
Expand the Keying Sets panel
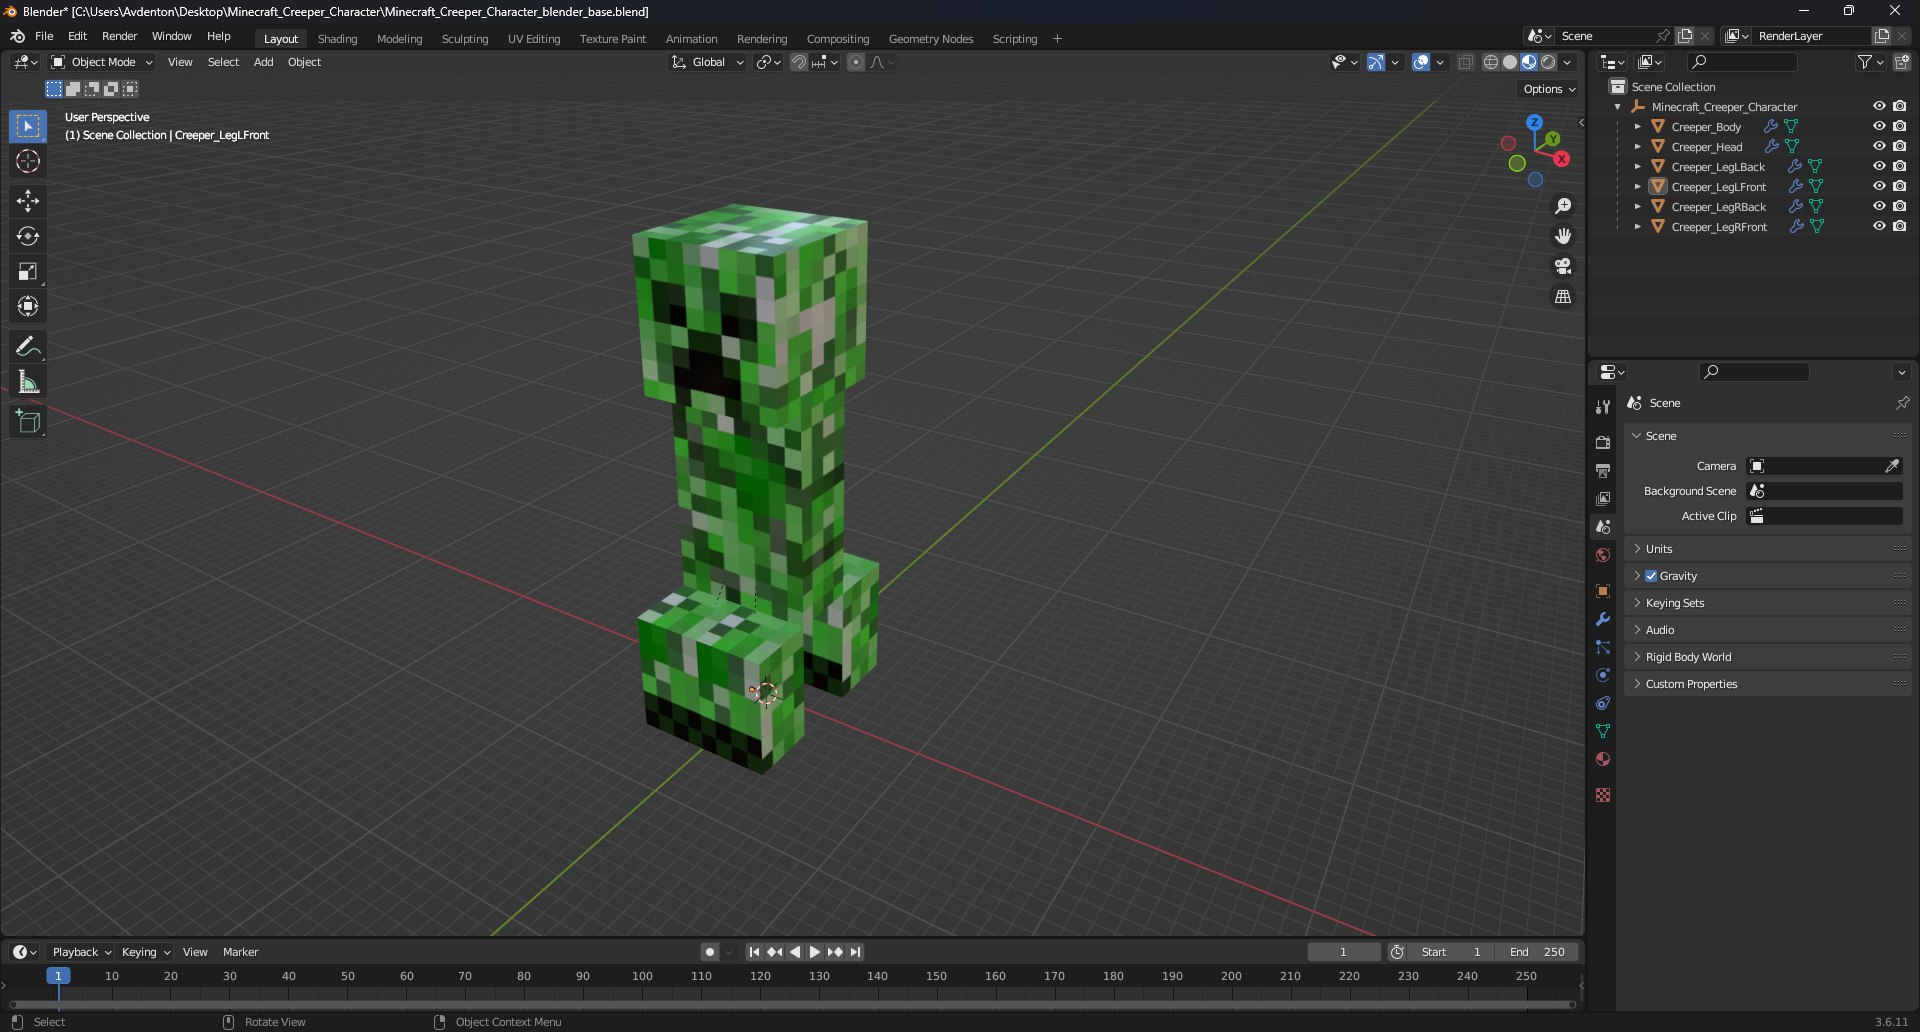point(1767,603)
